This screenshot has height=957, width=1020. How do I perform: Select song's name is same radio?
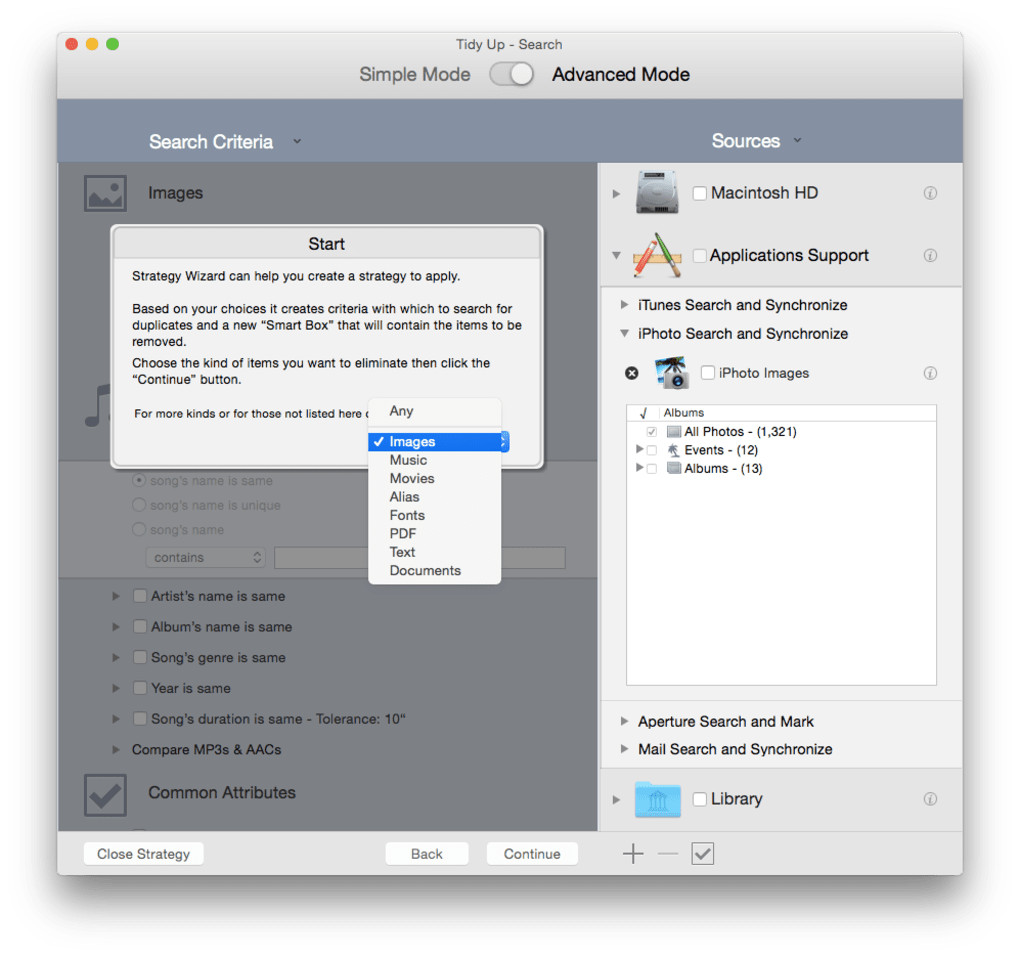pyautogui.click(x=139, y=480)
